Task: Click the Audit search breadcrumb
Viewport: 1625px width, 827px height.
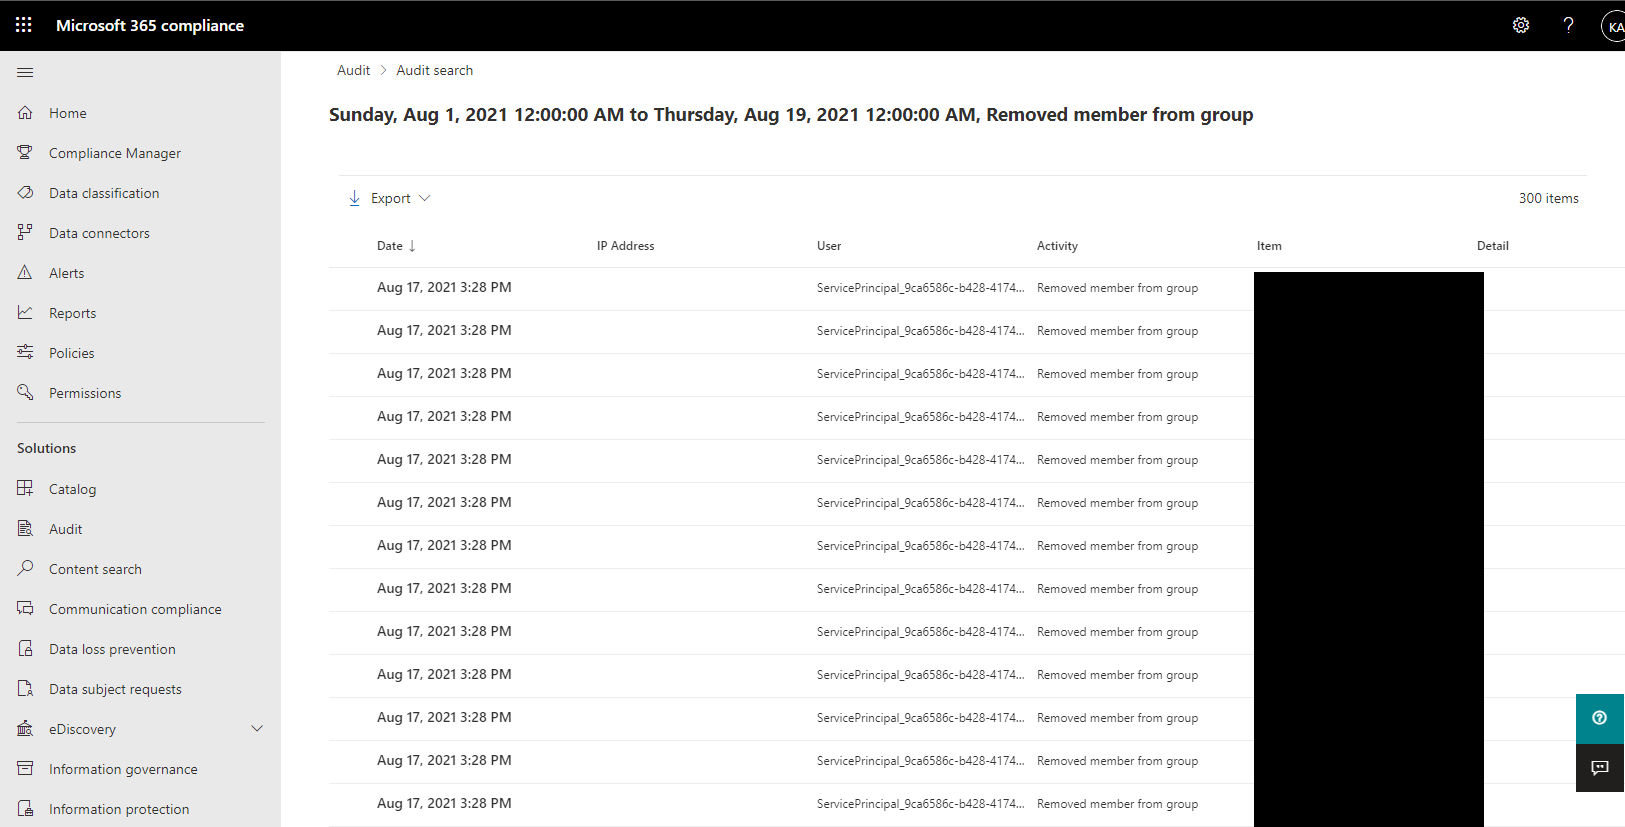Action: 434,70
